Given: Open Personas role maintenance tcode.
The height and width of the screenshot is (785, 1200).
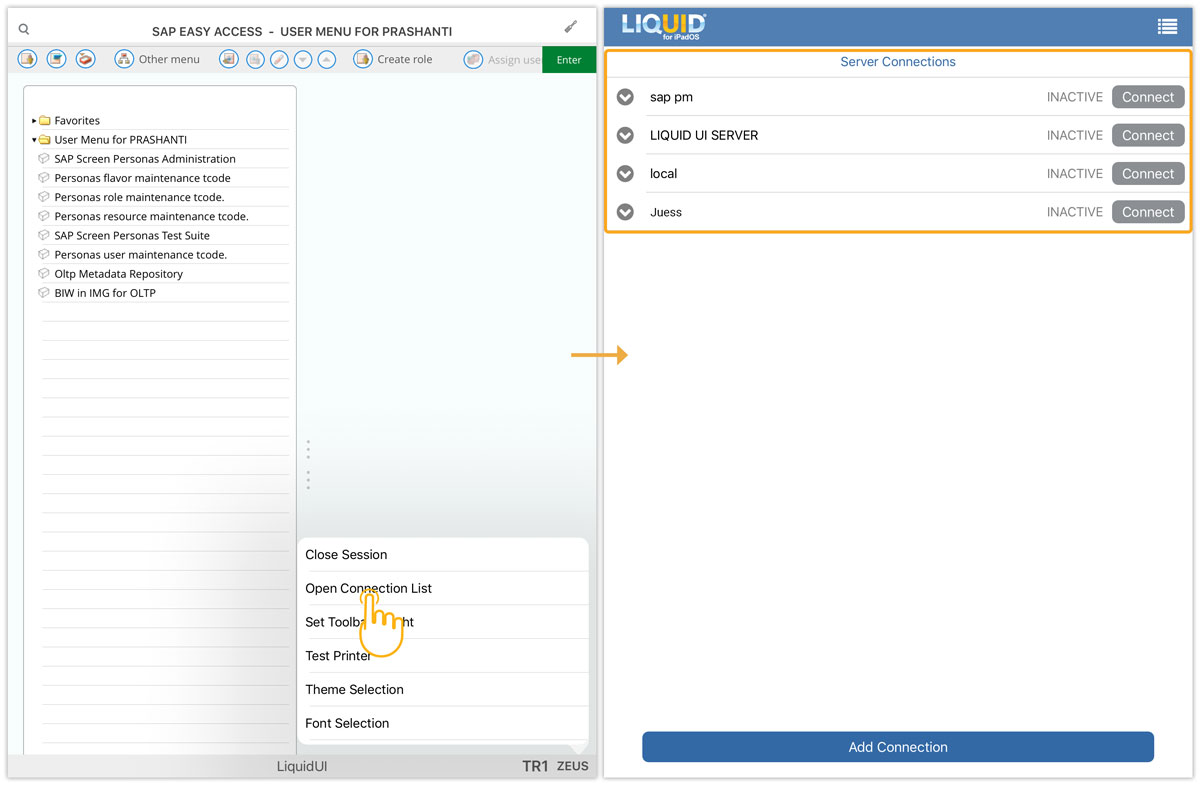Looking at the screenshot, I should pyautogui.click(x=139, y=197).
